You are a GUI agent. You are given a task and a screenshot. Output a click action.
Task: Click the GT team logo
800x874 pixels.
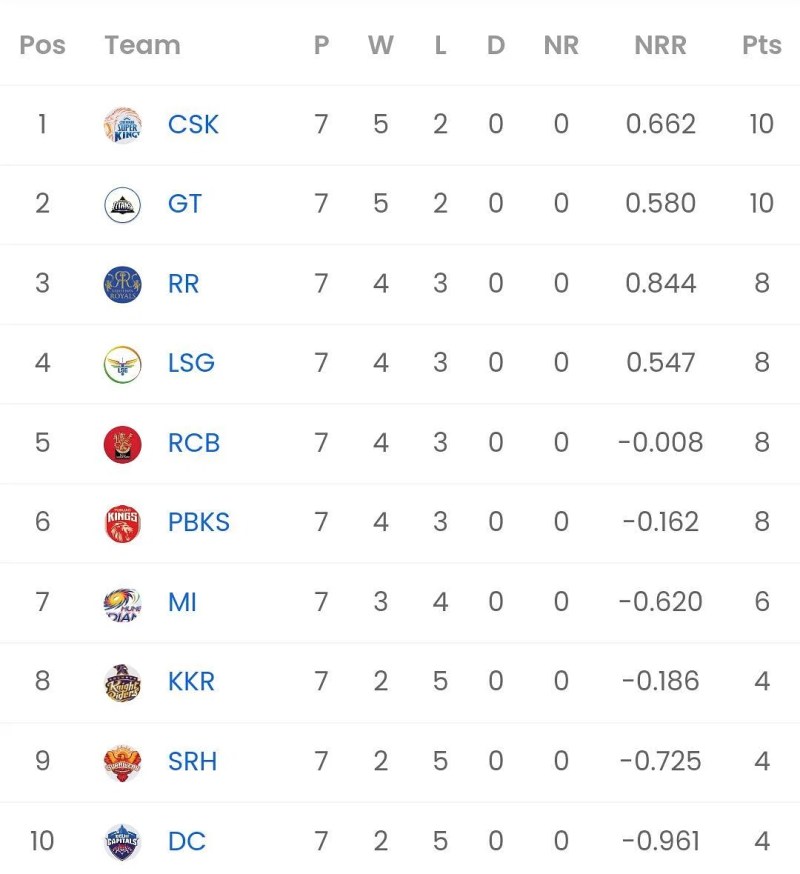pyautogui.click(x=122, y=204)
